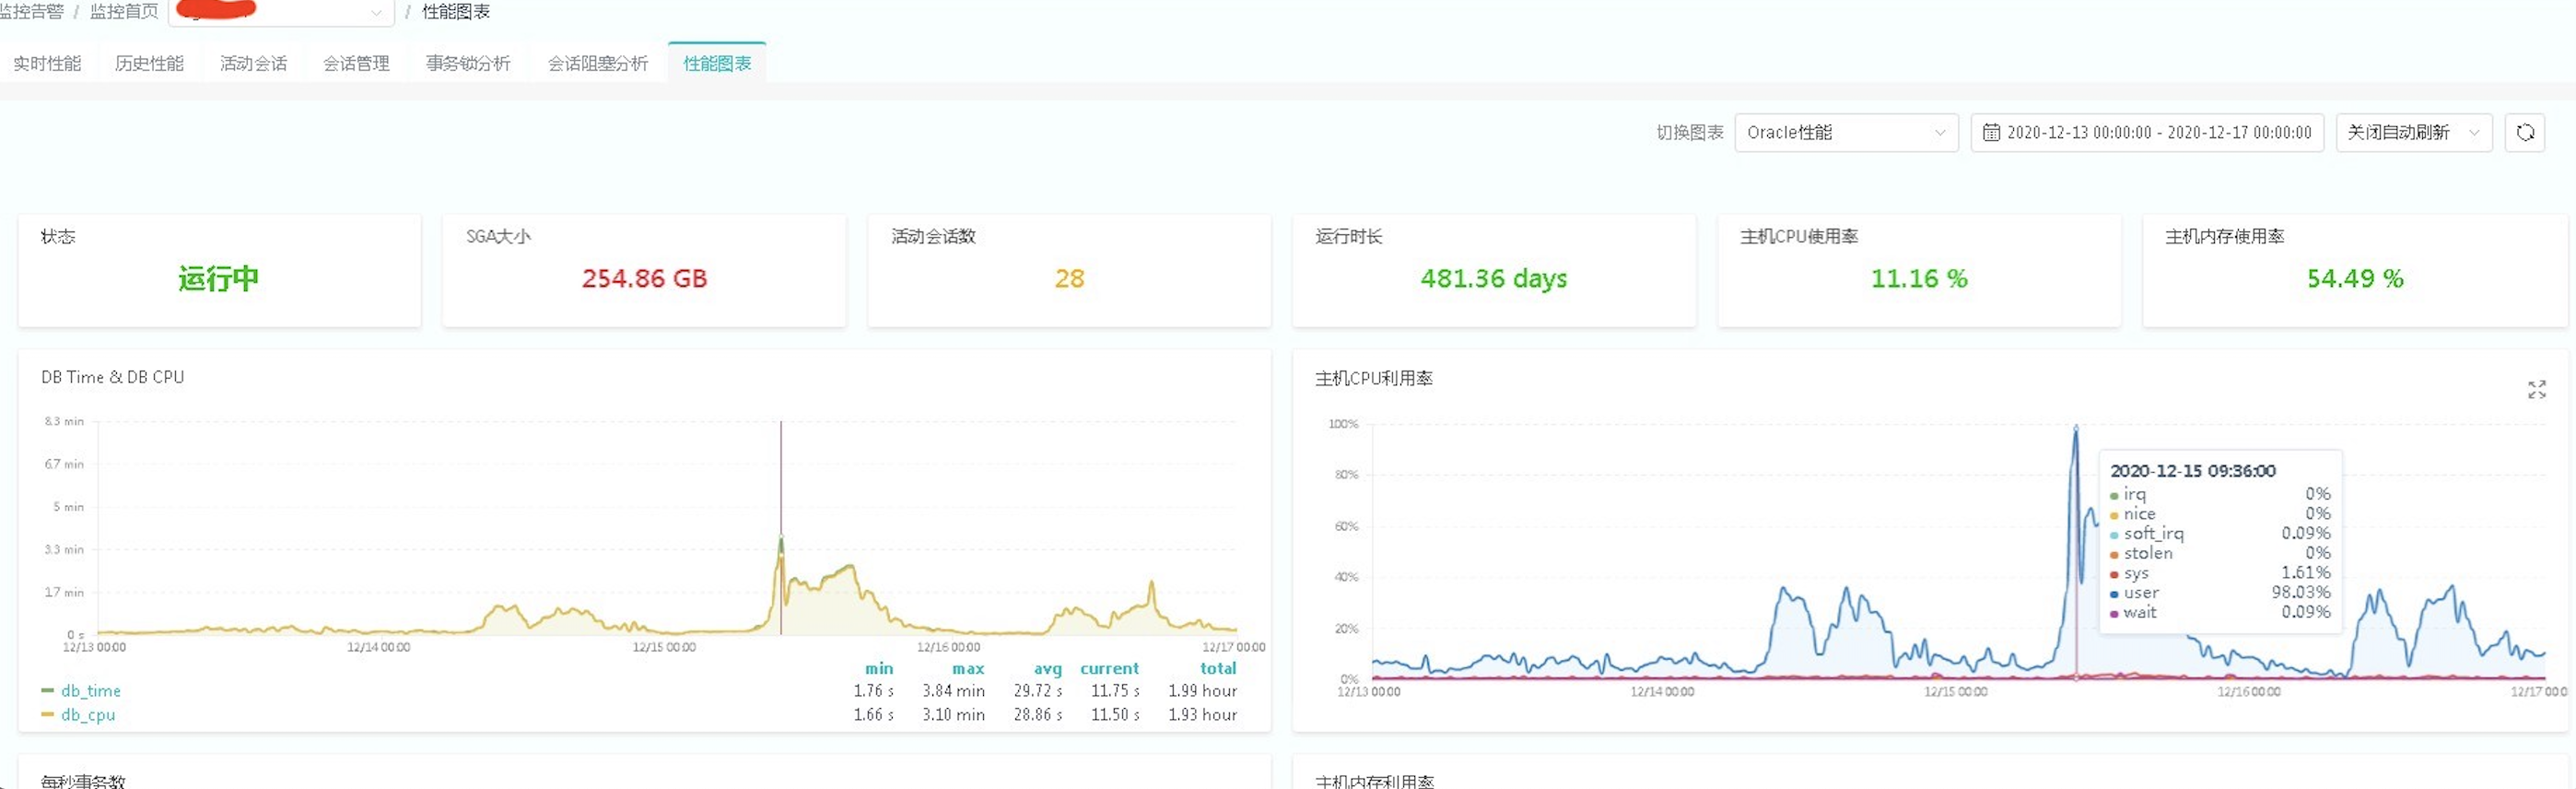
Task: Click the calendar icon in date range
Action: [1990, 132]
